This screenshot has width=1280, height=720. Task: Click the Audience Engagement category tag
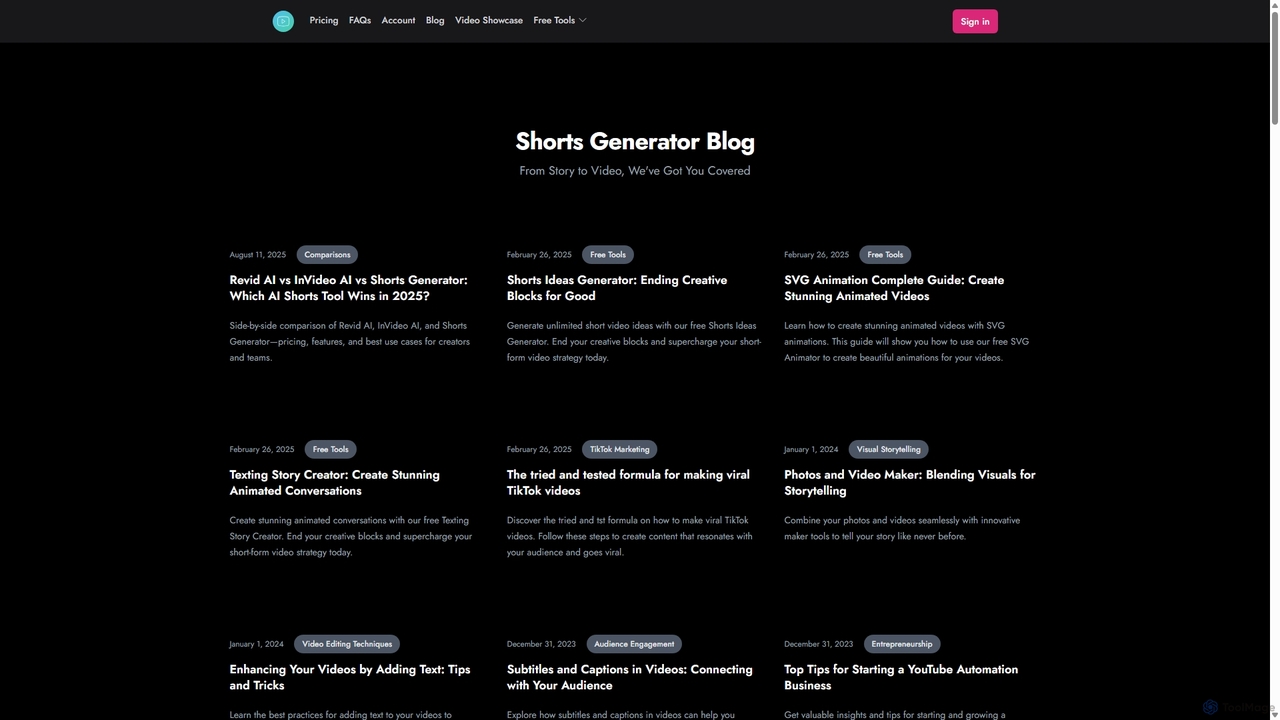click(x=634, y=644)
